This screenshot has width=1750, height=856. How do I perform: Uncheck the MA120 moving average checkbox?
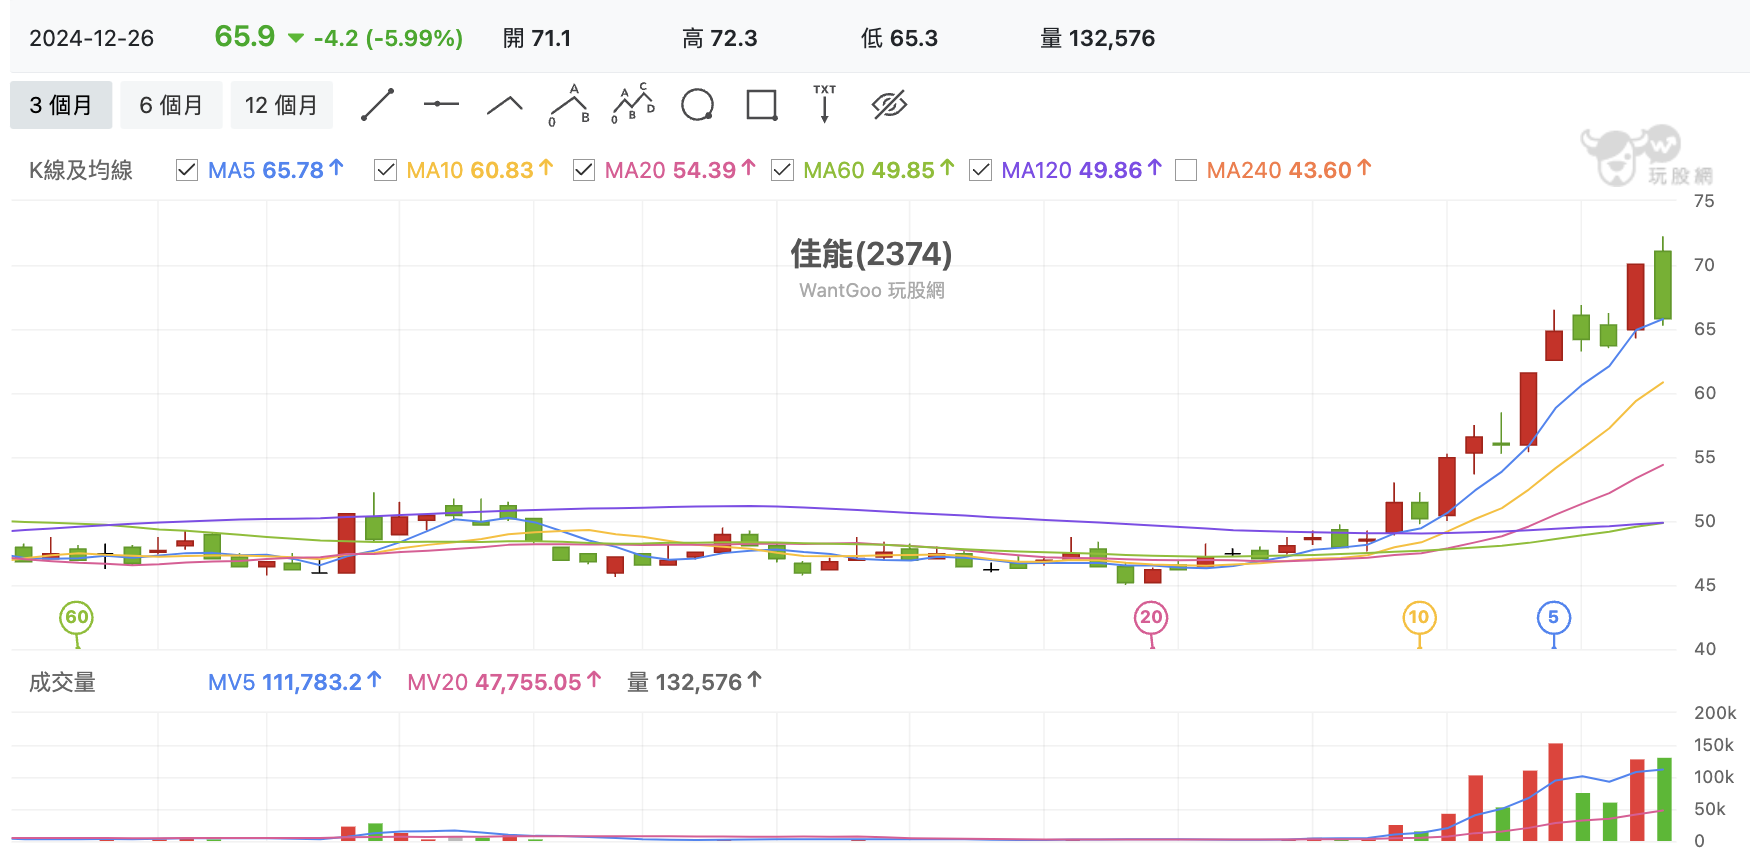[980, 170]
